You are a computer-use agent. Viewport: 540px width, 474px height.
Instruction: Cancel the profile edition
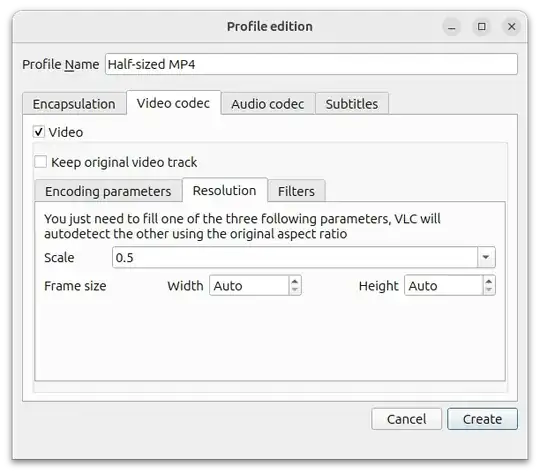[406, 419]
